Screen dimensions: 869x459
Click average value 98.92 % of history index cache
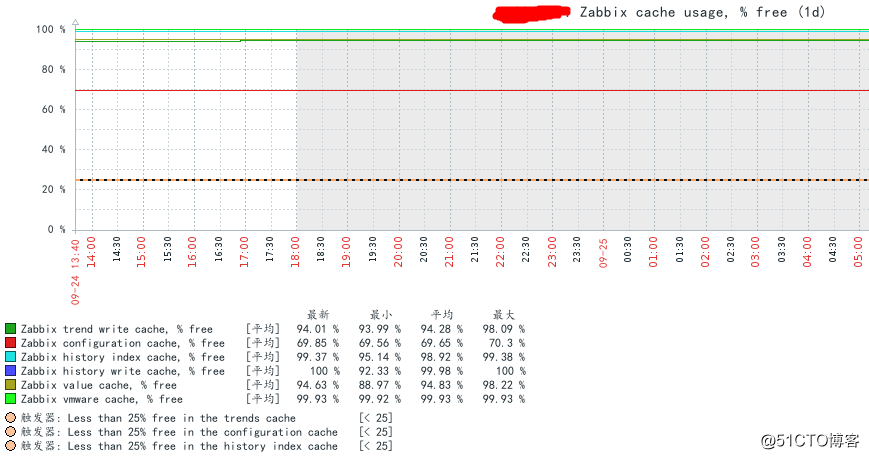[442, 357]
